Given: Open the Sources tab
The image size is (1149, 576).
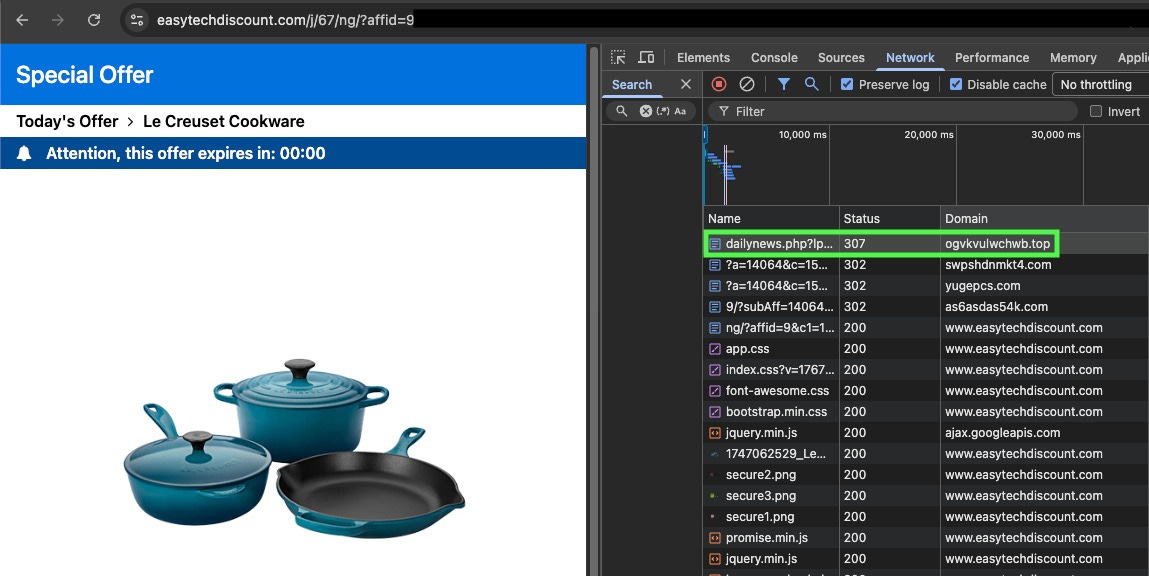Looking at the screenshot, I should coord(841,57).
